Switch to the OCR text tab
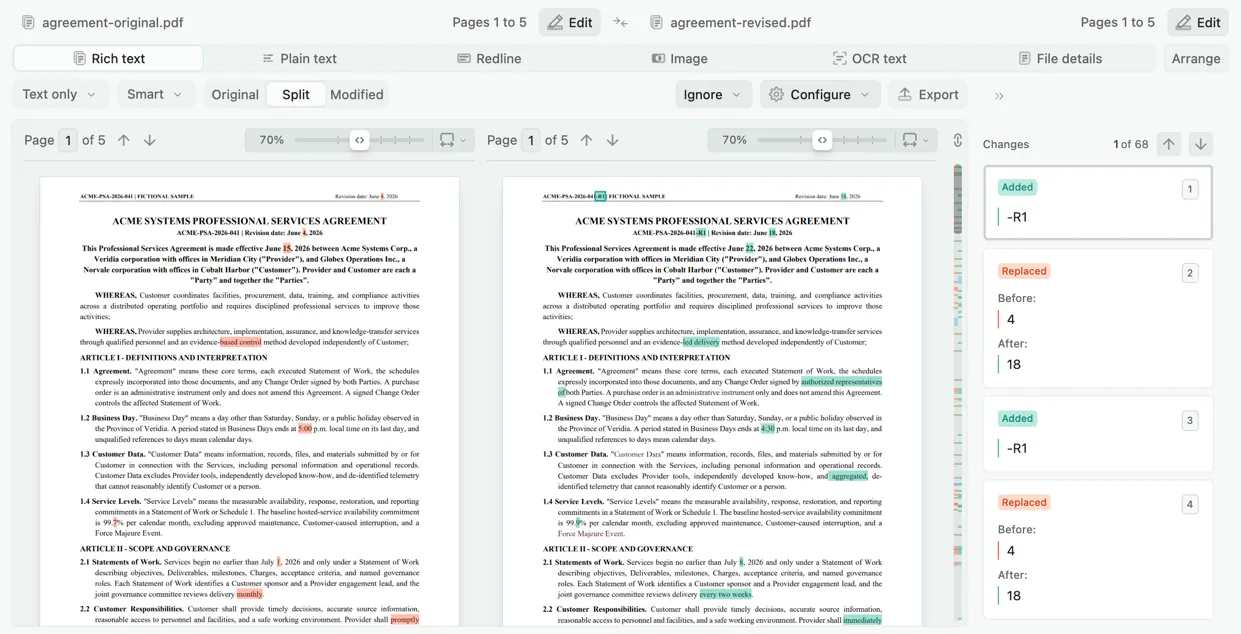The width and height of the screenshot is (1241, 634). (869, 58)
